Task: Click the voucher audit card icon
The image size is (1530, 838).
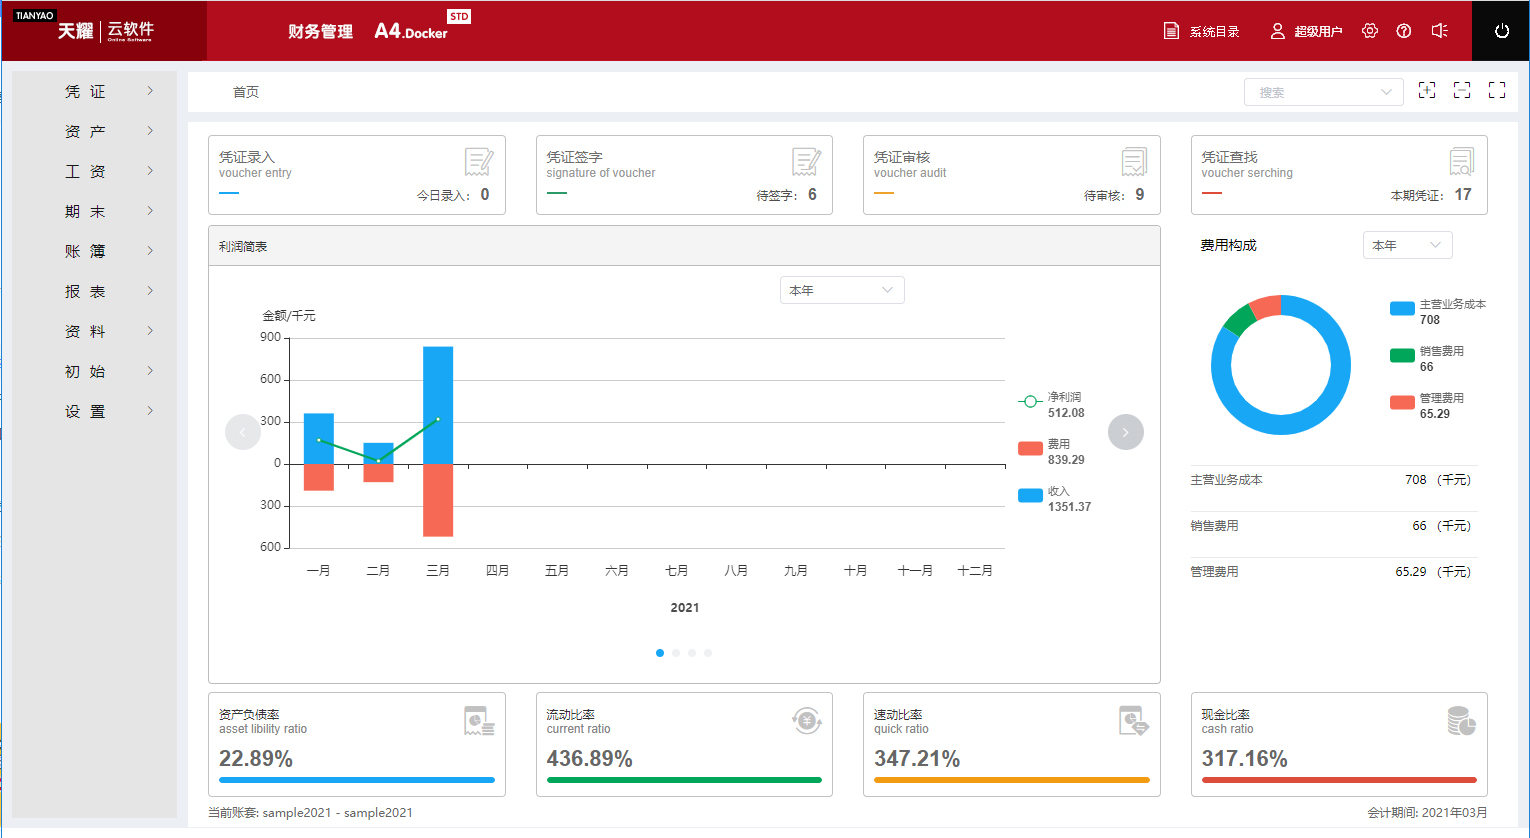Action: 1133,162
